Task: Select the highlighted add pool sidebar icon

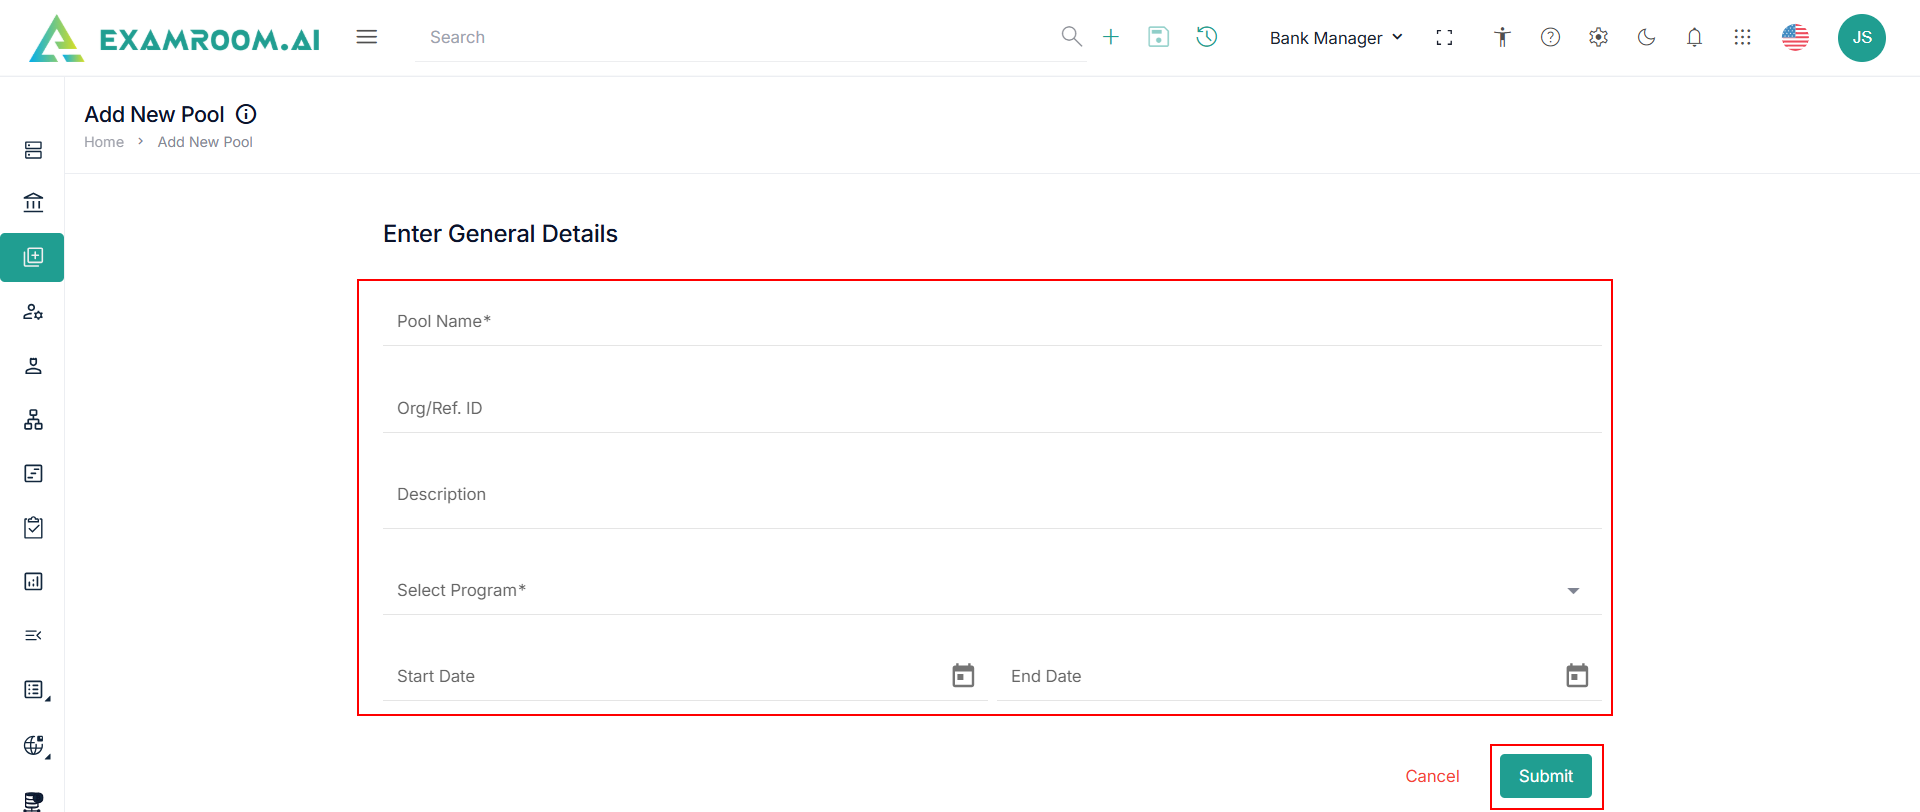Action: tap(32, 257)
